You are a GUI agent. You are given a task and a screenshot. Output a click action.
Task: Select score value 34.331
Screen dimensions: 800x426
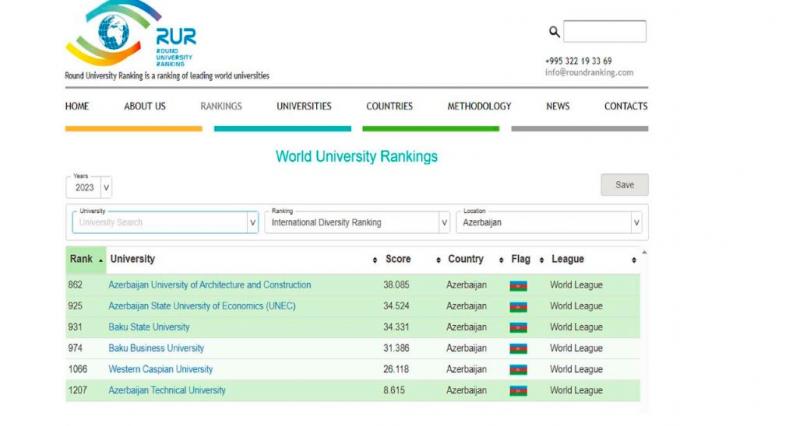[396, 327]
